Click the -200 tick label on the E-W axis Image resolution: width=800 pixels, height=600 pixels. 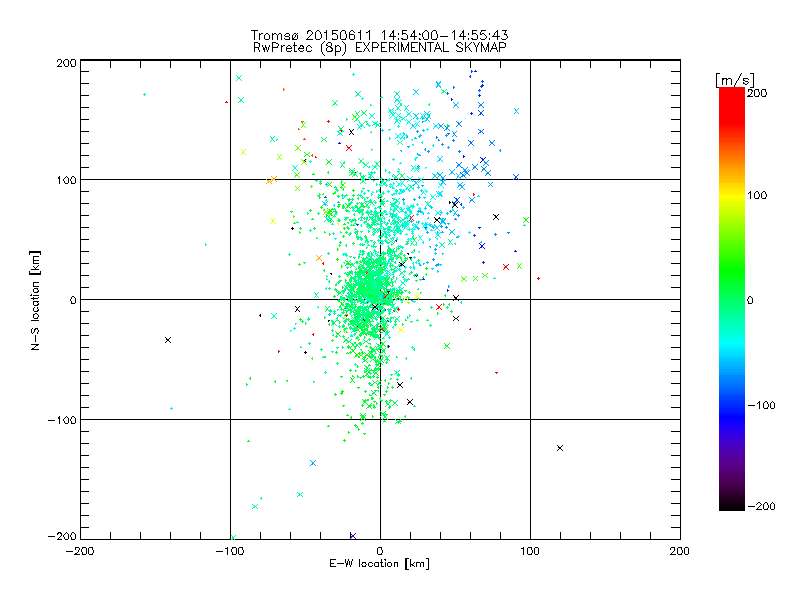pos(80,551)
